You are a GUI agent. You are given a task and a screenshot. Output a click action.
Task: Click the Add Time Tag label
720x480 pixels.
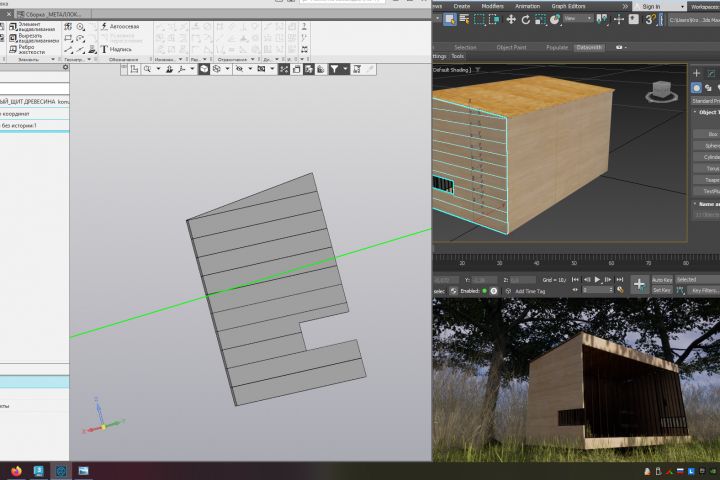tap(530, 291)
